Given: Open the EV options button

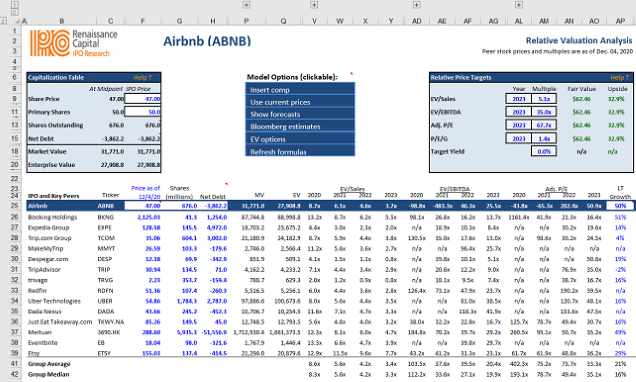Looking at the screenshot, I should coord(300,139).
